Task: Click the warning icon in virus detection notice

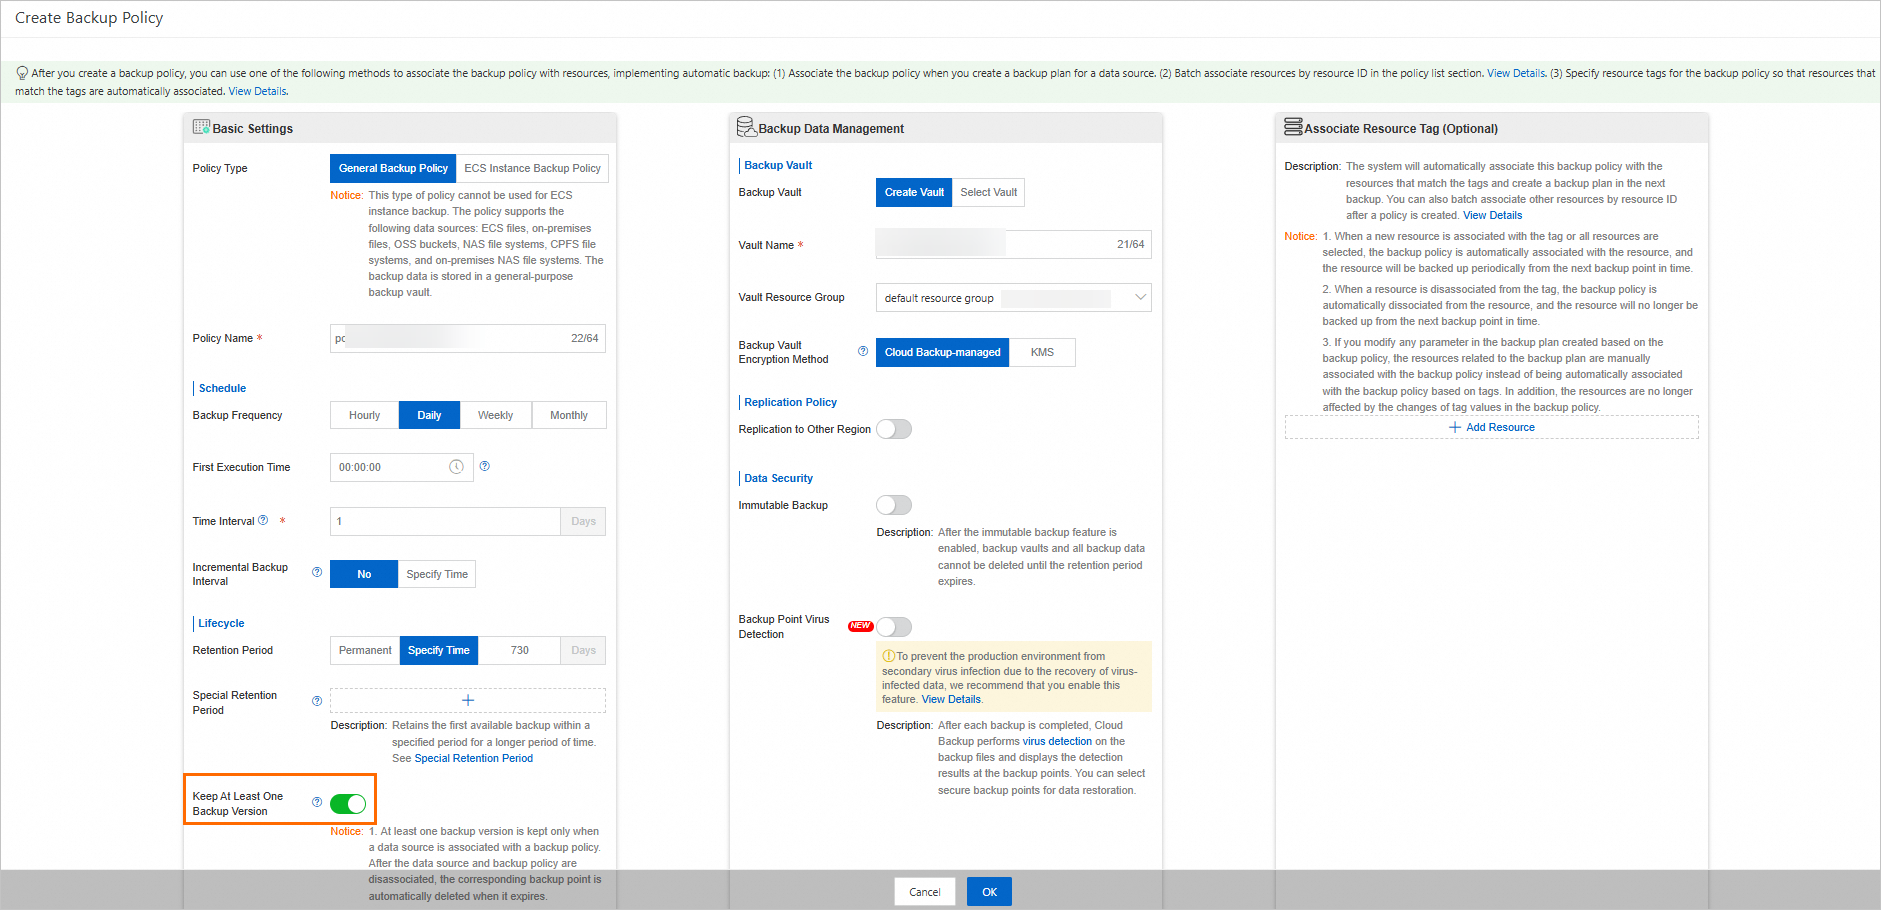Action: (x=889, y=656)
